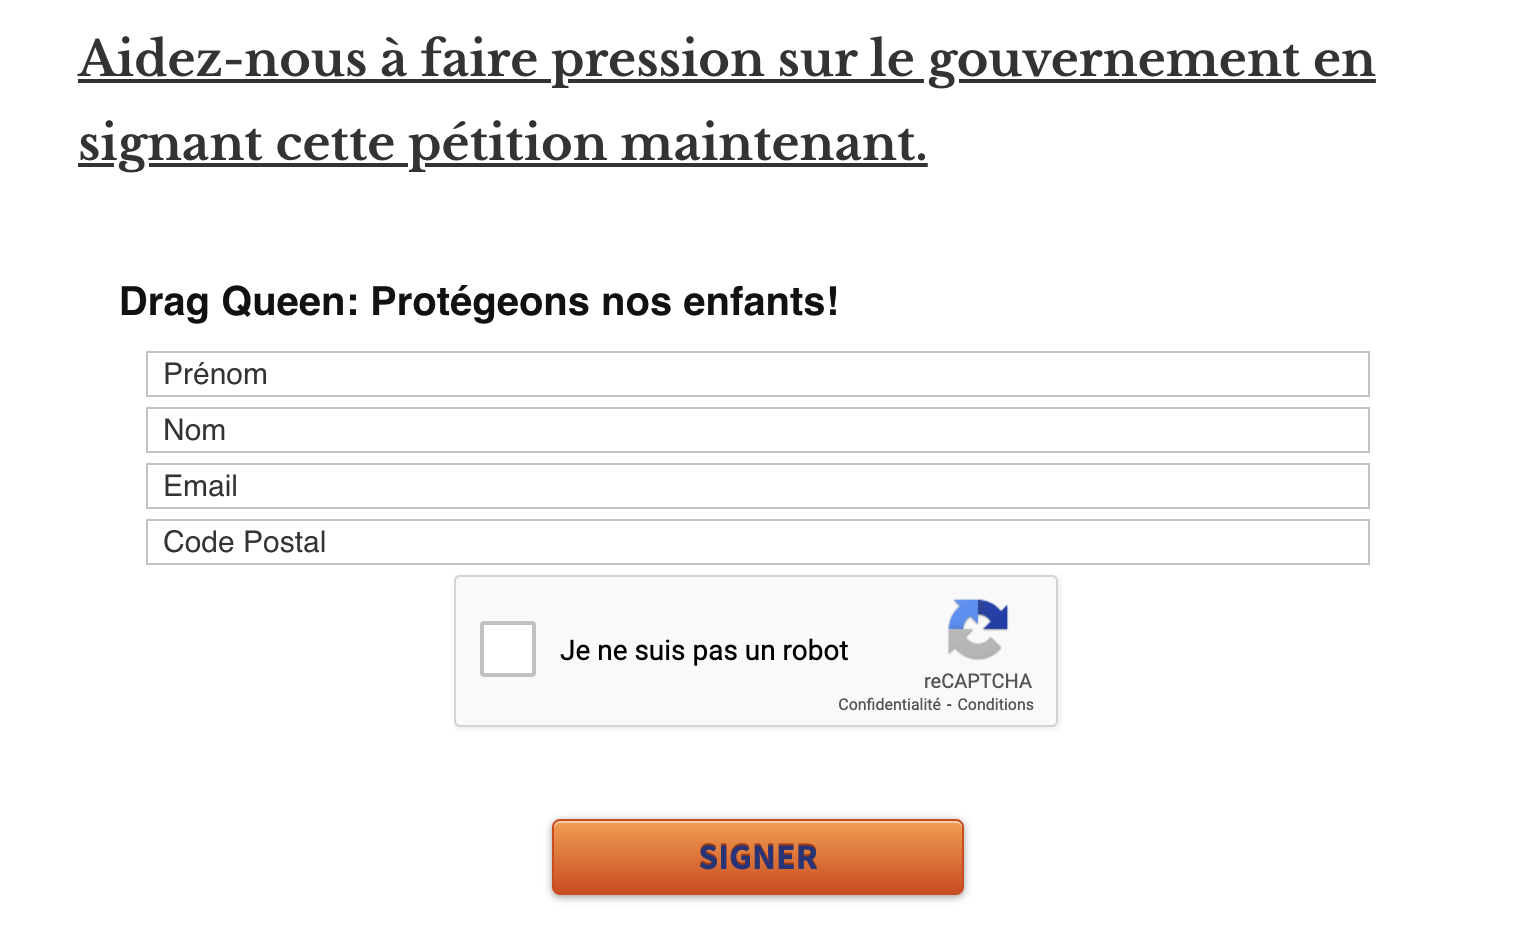Click the "signant cette pétition maintenant." link line
The image size is (1536, 936).
coord(503,144)
